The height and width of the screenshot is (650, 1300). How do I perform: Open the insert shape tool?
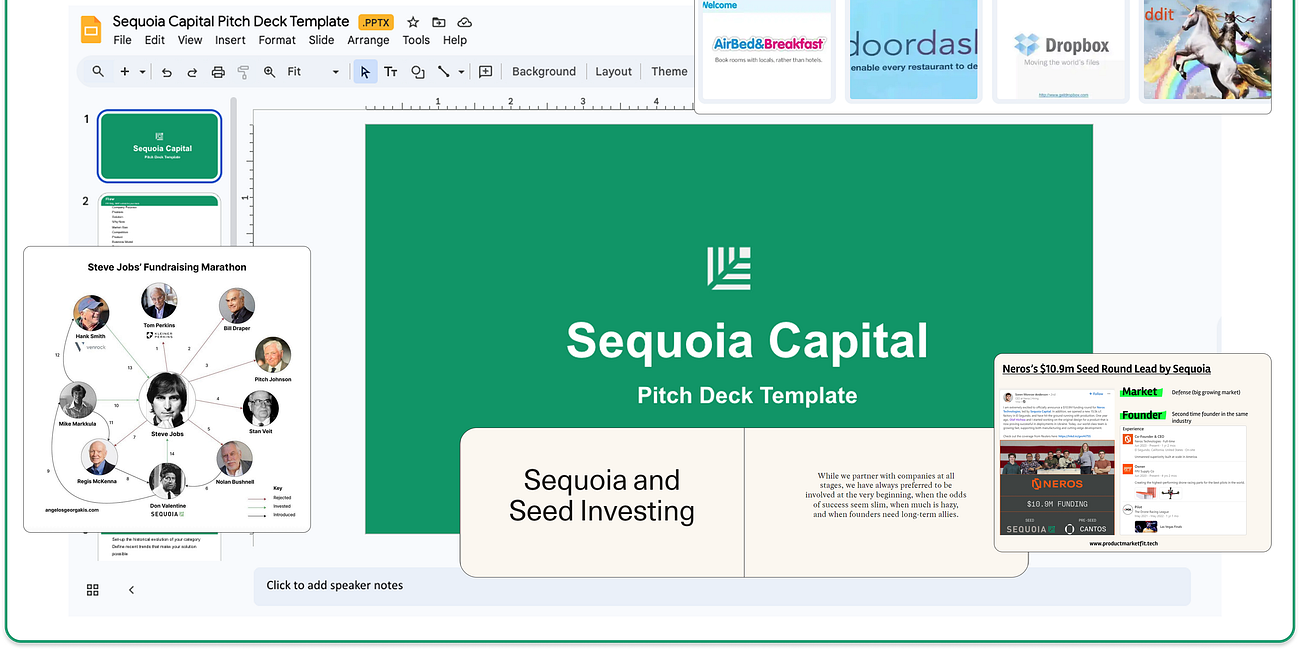(417, 72)
